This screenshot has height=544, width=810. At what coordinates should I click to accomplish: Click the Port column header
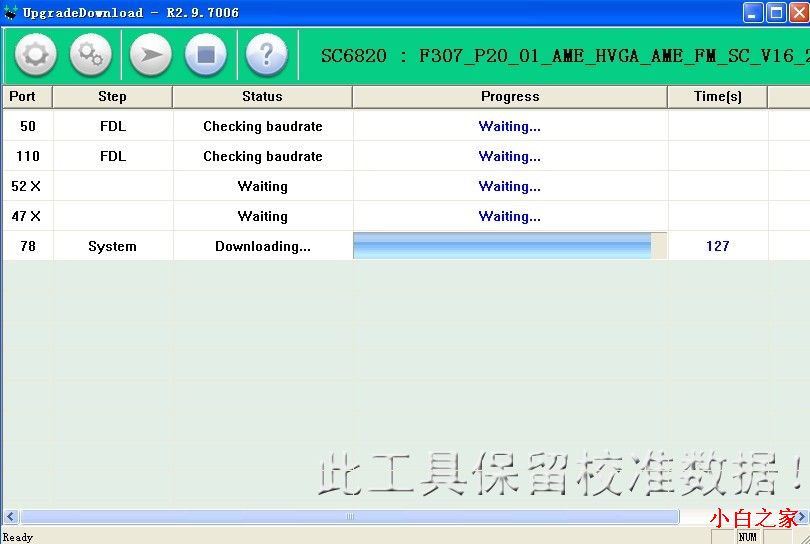point(27,97)
